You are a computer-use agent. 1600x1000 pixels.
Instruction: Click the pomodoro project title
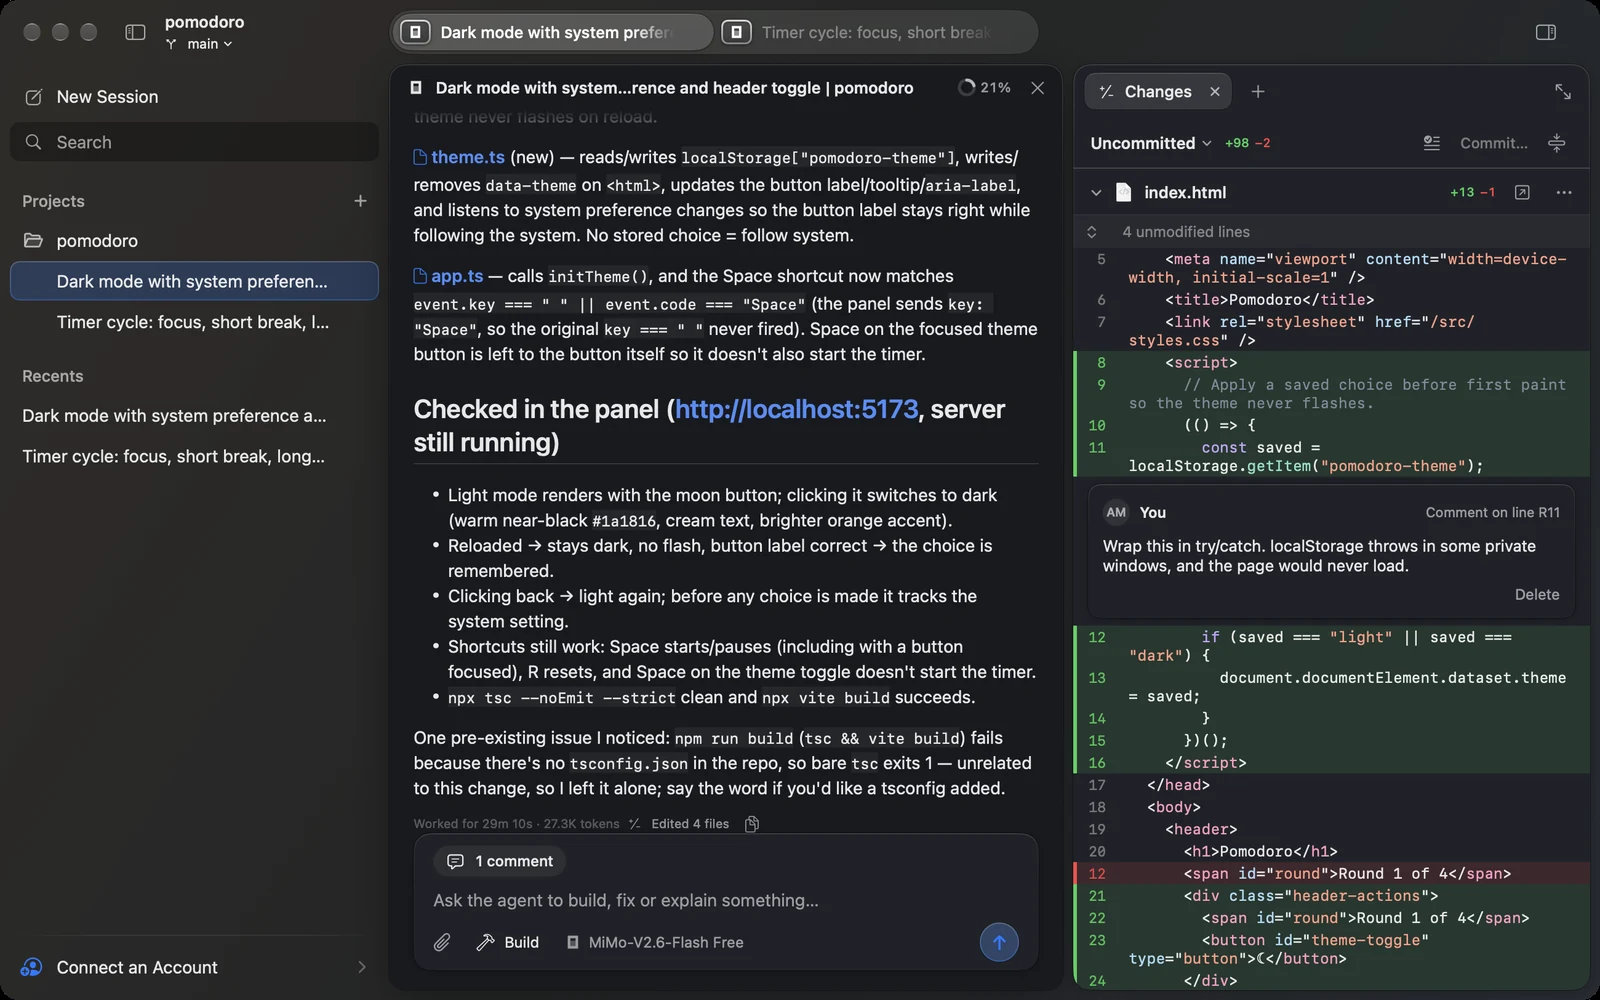click(204, 22)
